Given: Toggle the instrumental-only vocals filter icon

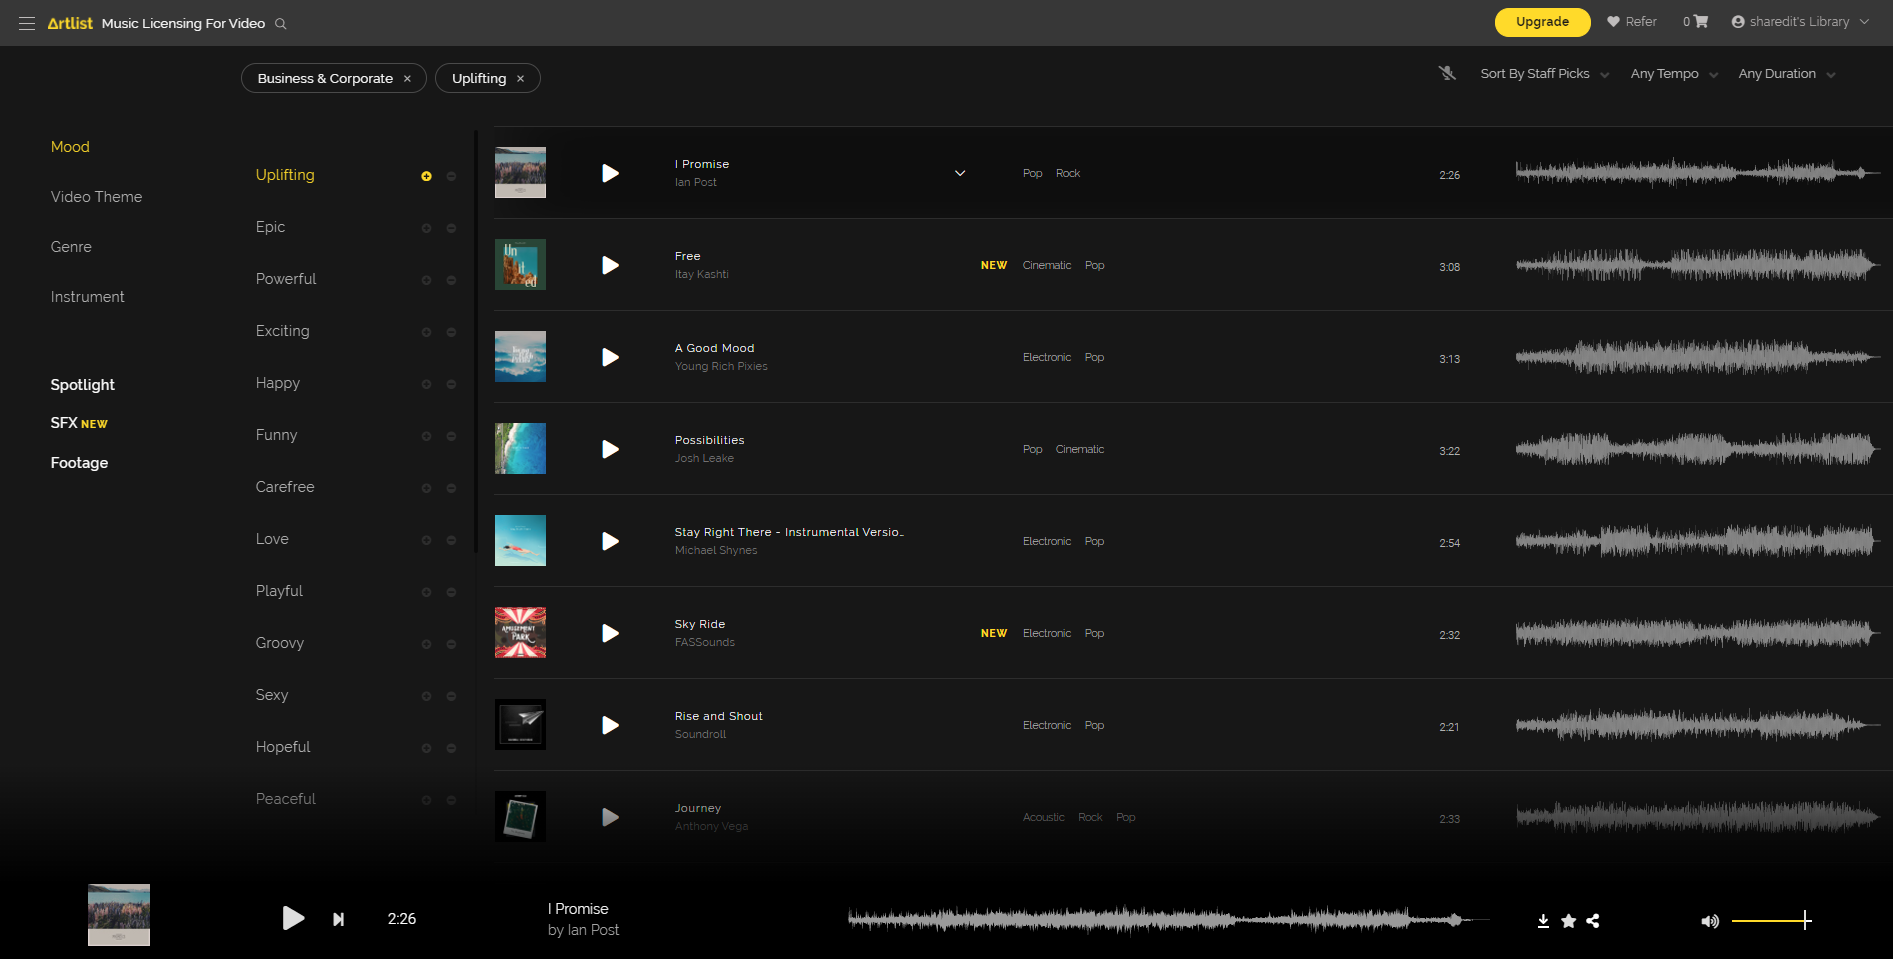Looking at the screenshot, I should 1447,73.
